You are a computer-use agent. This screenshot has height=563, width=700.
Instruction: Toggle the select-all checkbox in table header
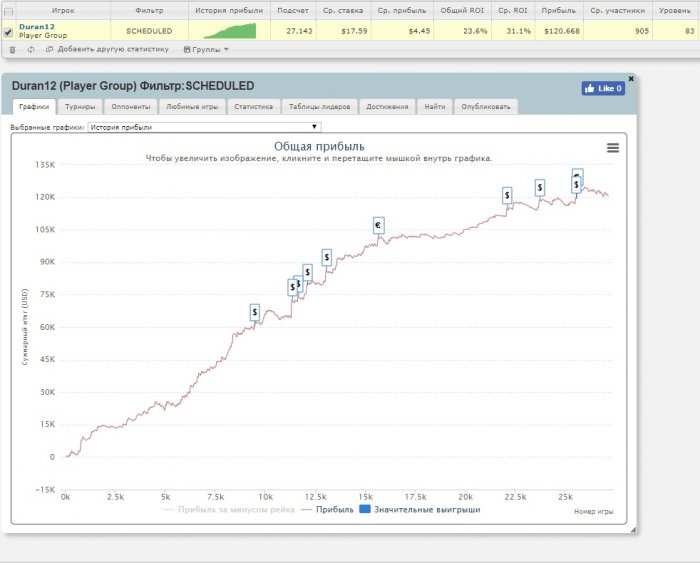9,10
